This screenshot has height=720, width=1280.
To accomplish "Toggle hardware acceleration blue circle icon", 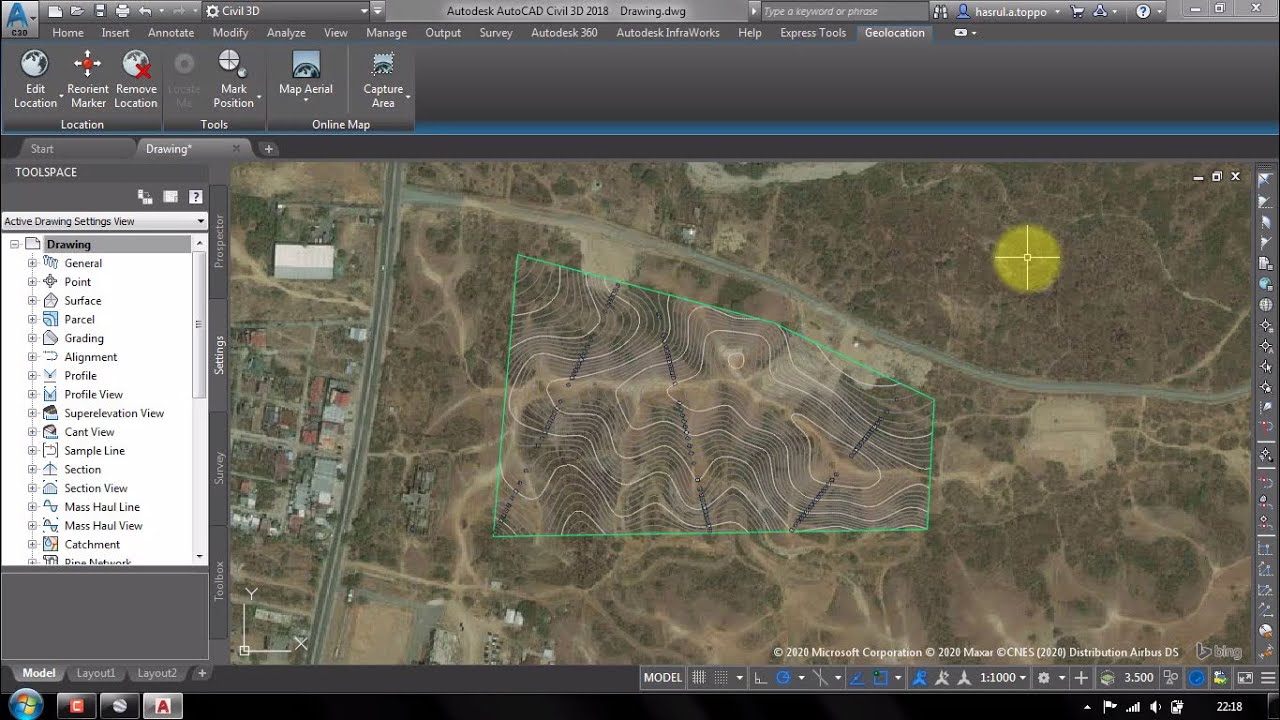I will pos(1196,677).
